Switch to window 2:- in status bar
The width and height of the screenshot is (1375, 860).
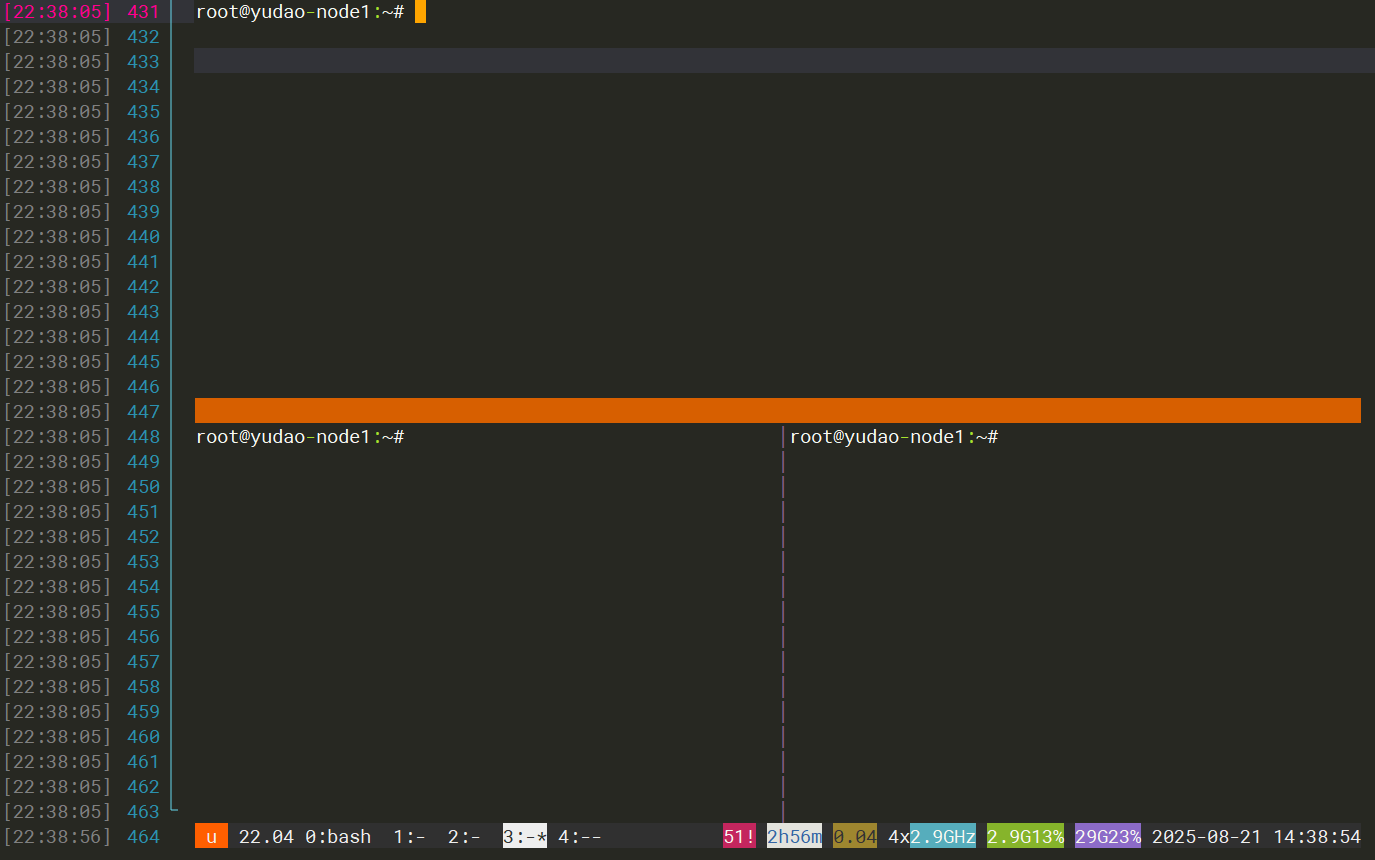(x=464, y=836)
